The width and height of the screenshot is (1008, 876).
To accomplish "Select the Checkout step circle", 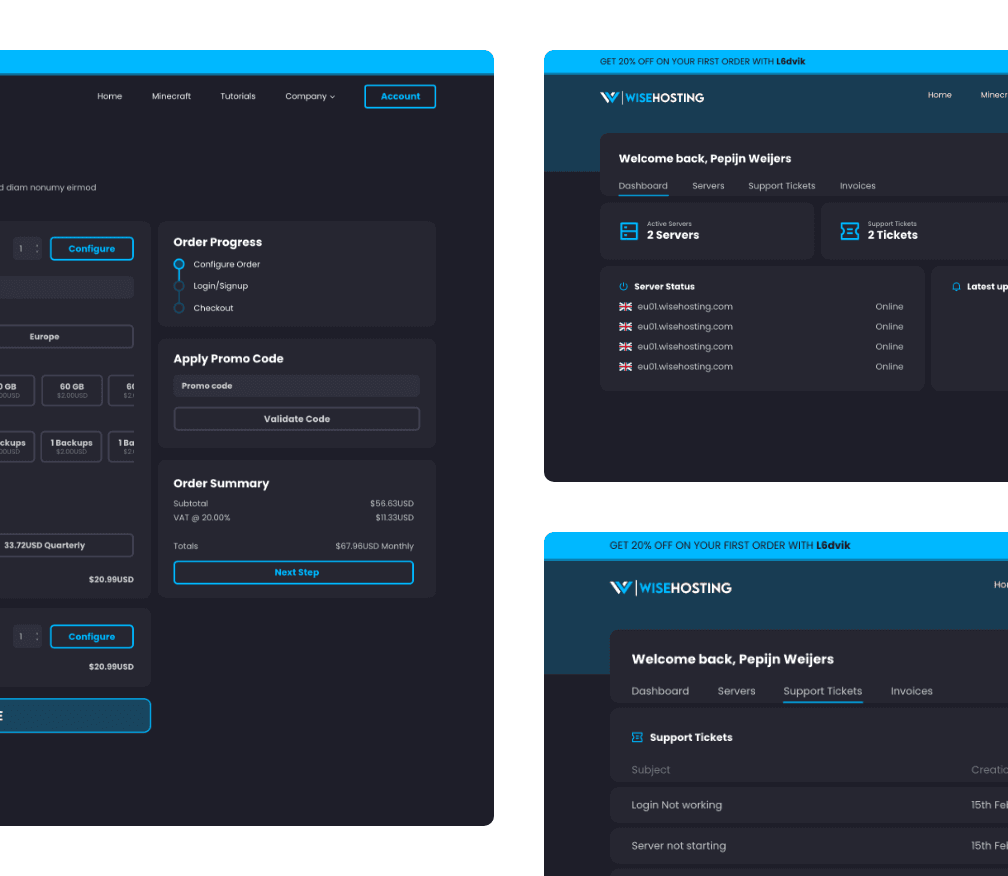I will [179, 308].
